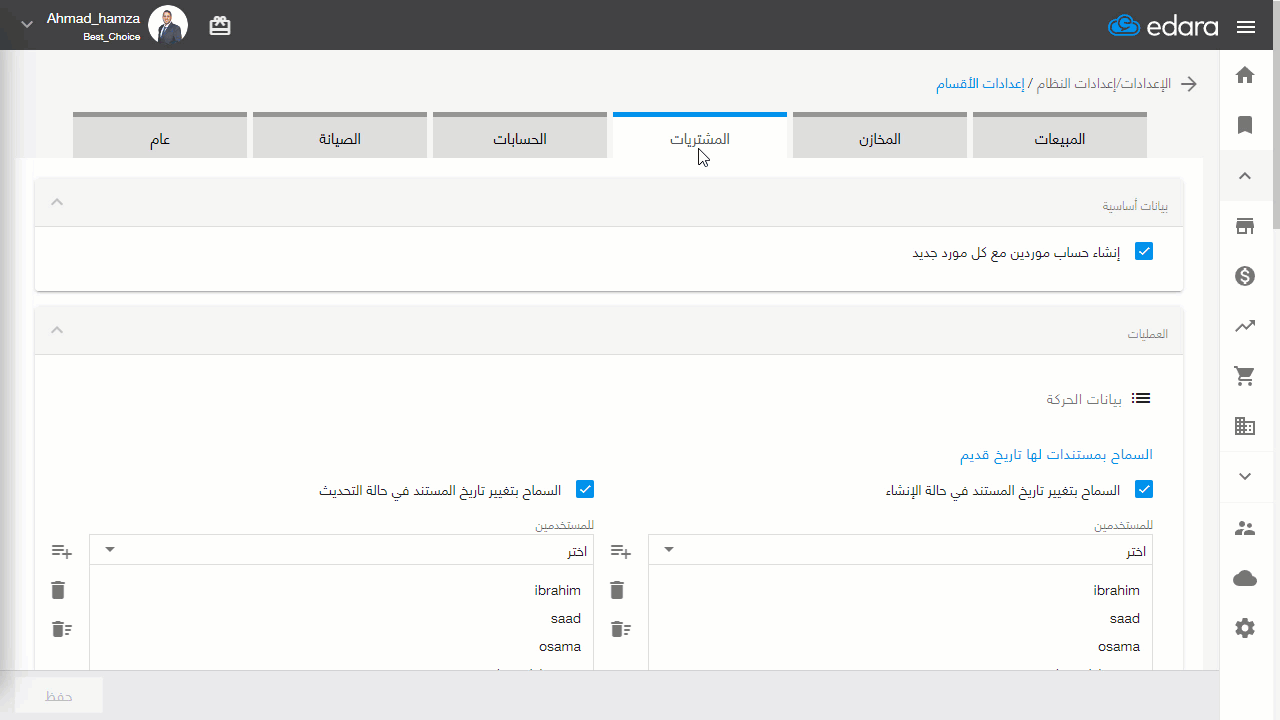Click the edara logo
Screen dimensions: 1280x720
(1163, 26)
